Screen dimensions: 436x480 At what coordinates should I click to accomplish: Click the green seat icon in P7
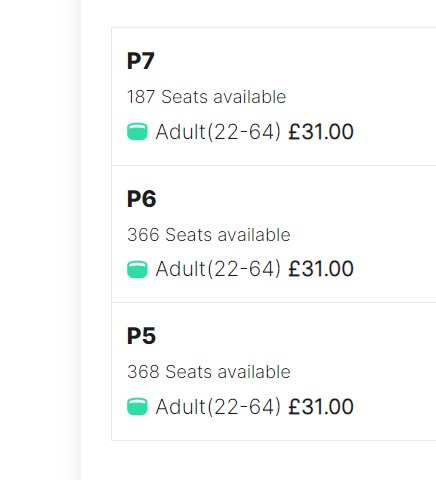coord(137,131)
